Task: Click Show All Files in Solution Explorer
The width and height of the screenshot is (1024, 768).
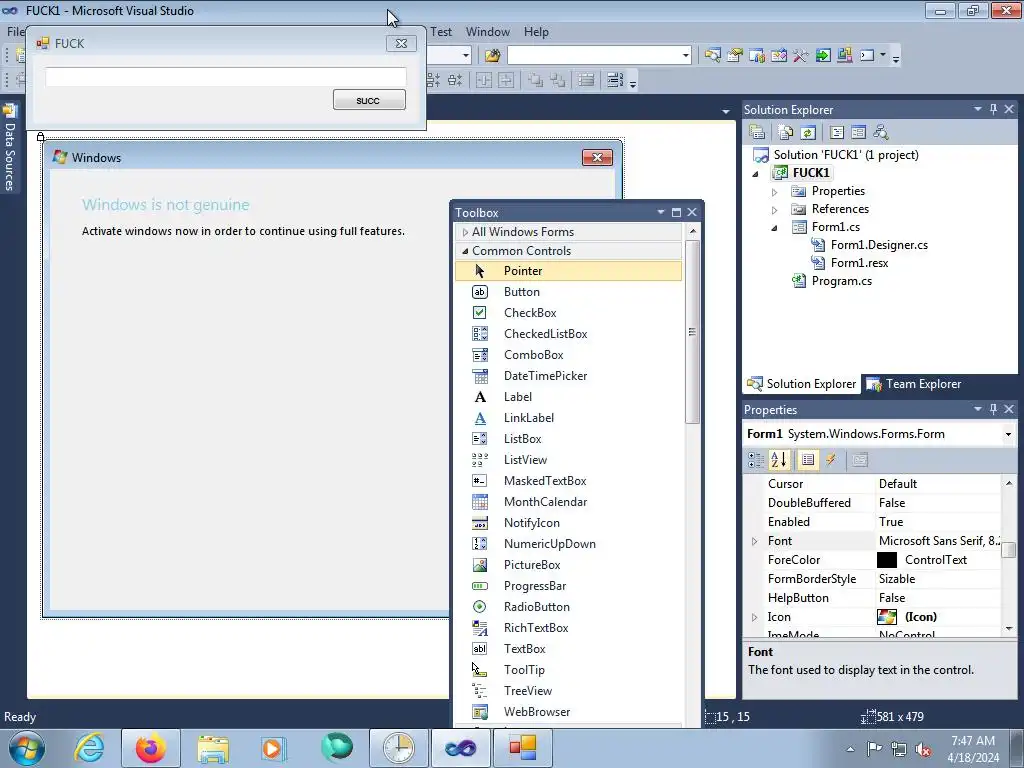Action: pyautogui.click(x=786, y=133)
